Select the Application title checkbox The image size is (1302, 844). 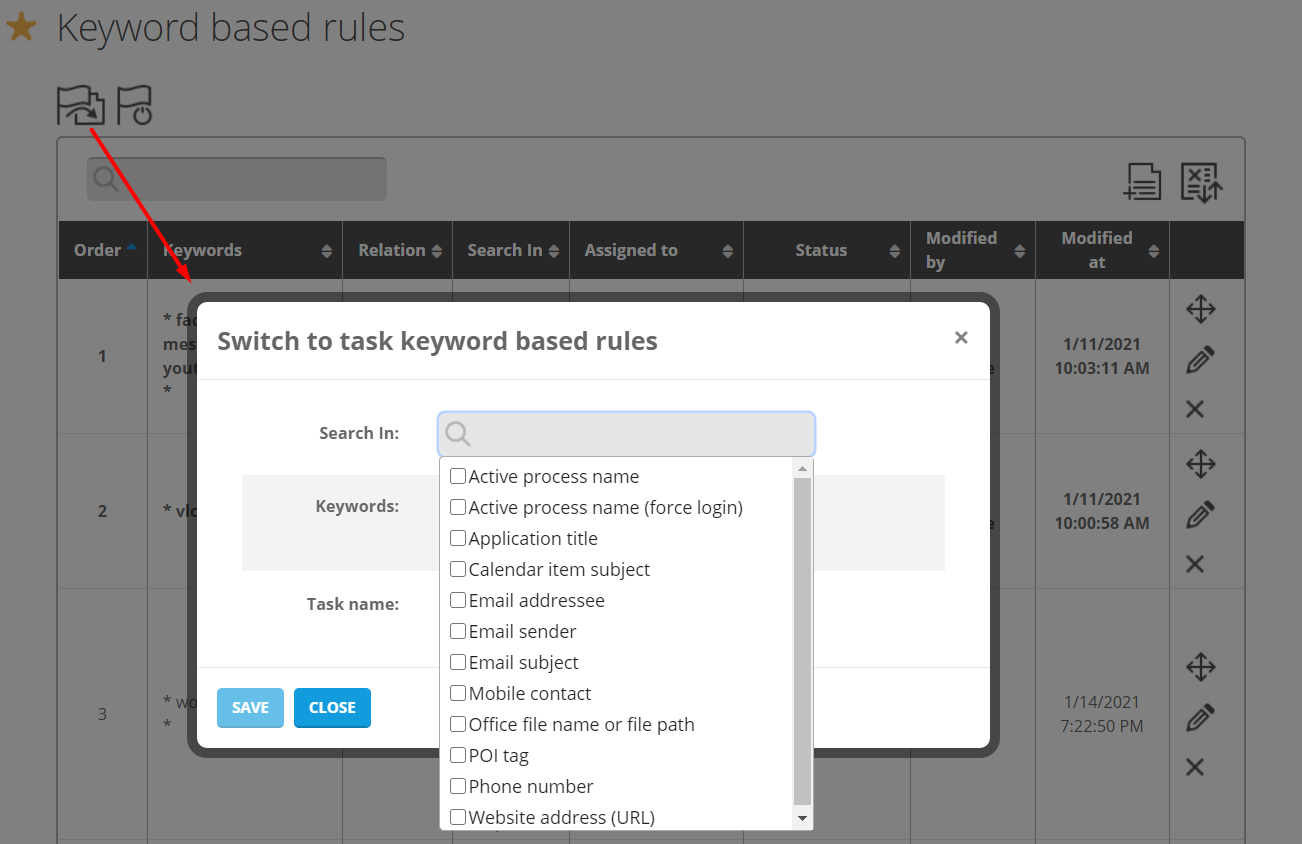tap(458, 539)
